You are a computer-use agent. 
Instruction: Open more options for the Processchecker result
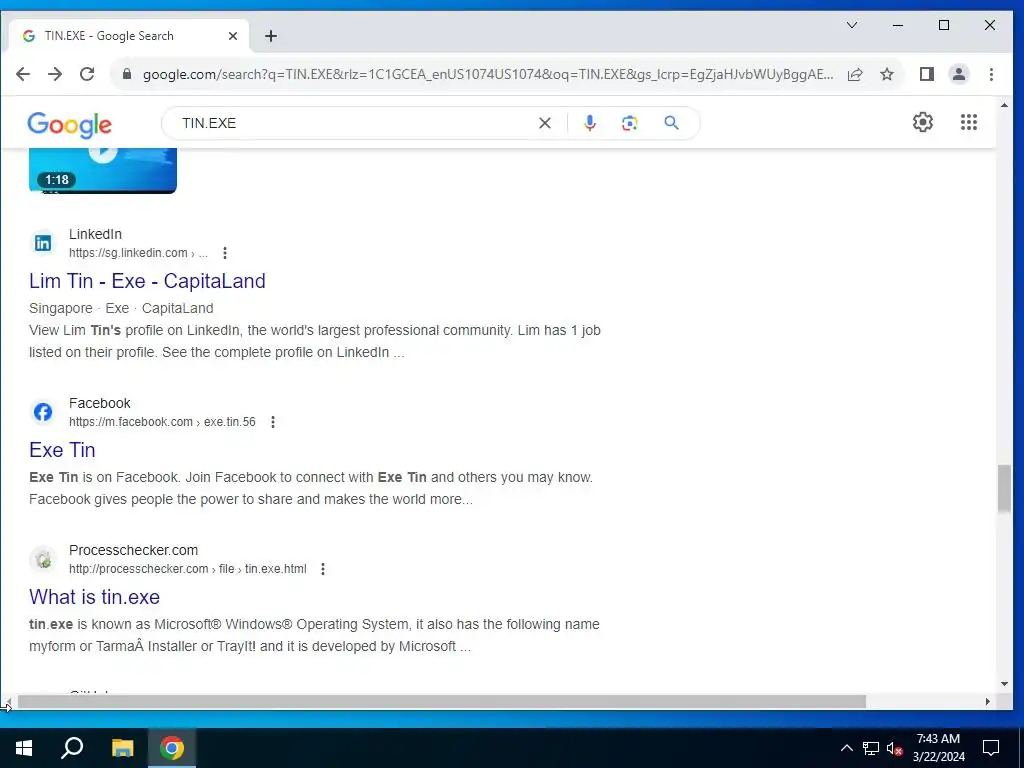click(323, 569)
